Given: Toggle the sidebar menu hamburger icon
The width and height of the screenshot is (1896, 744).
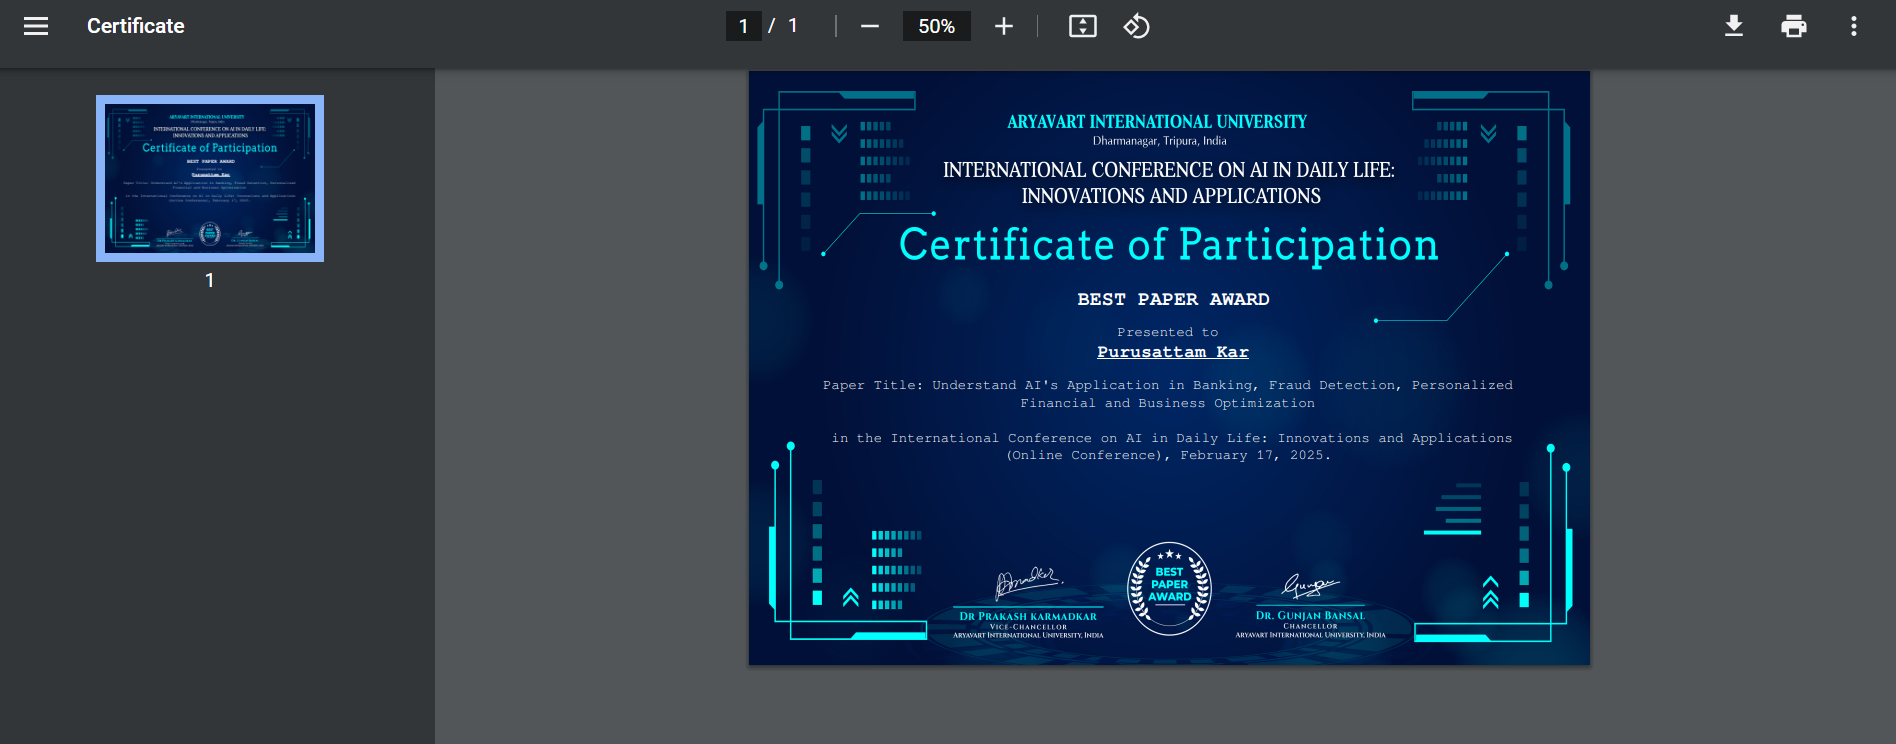Looking at the screenshot, I should click(x=36, y=26).
